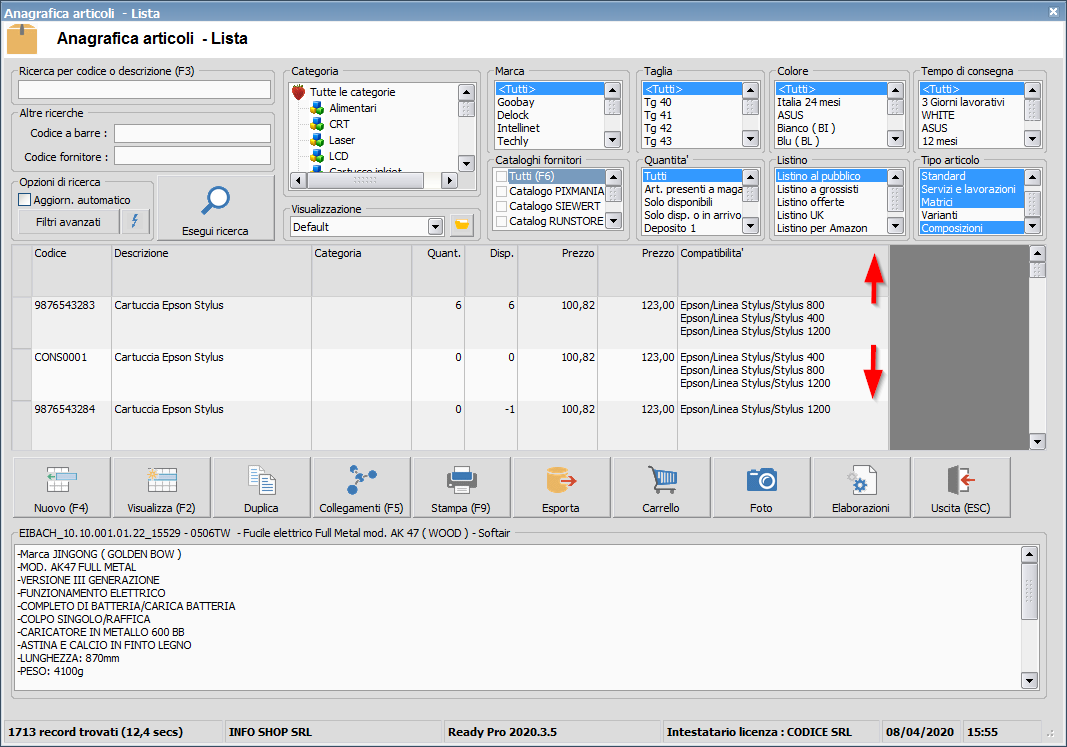Click Taglia list down arrow
The height and width of the screenshot is (747, 1067).
click(751, 139)
